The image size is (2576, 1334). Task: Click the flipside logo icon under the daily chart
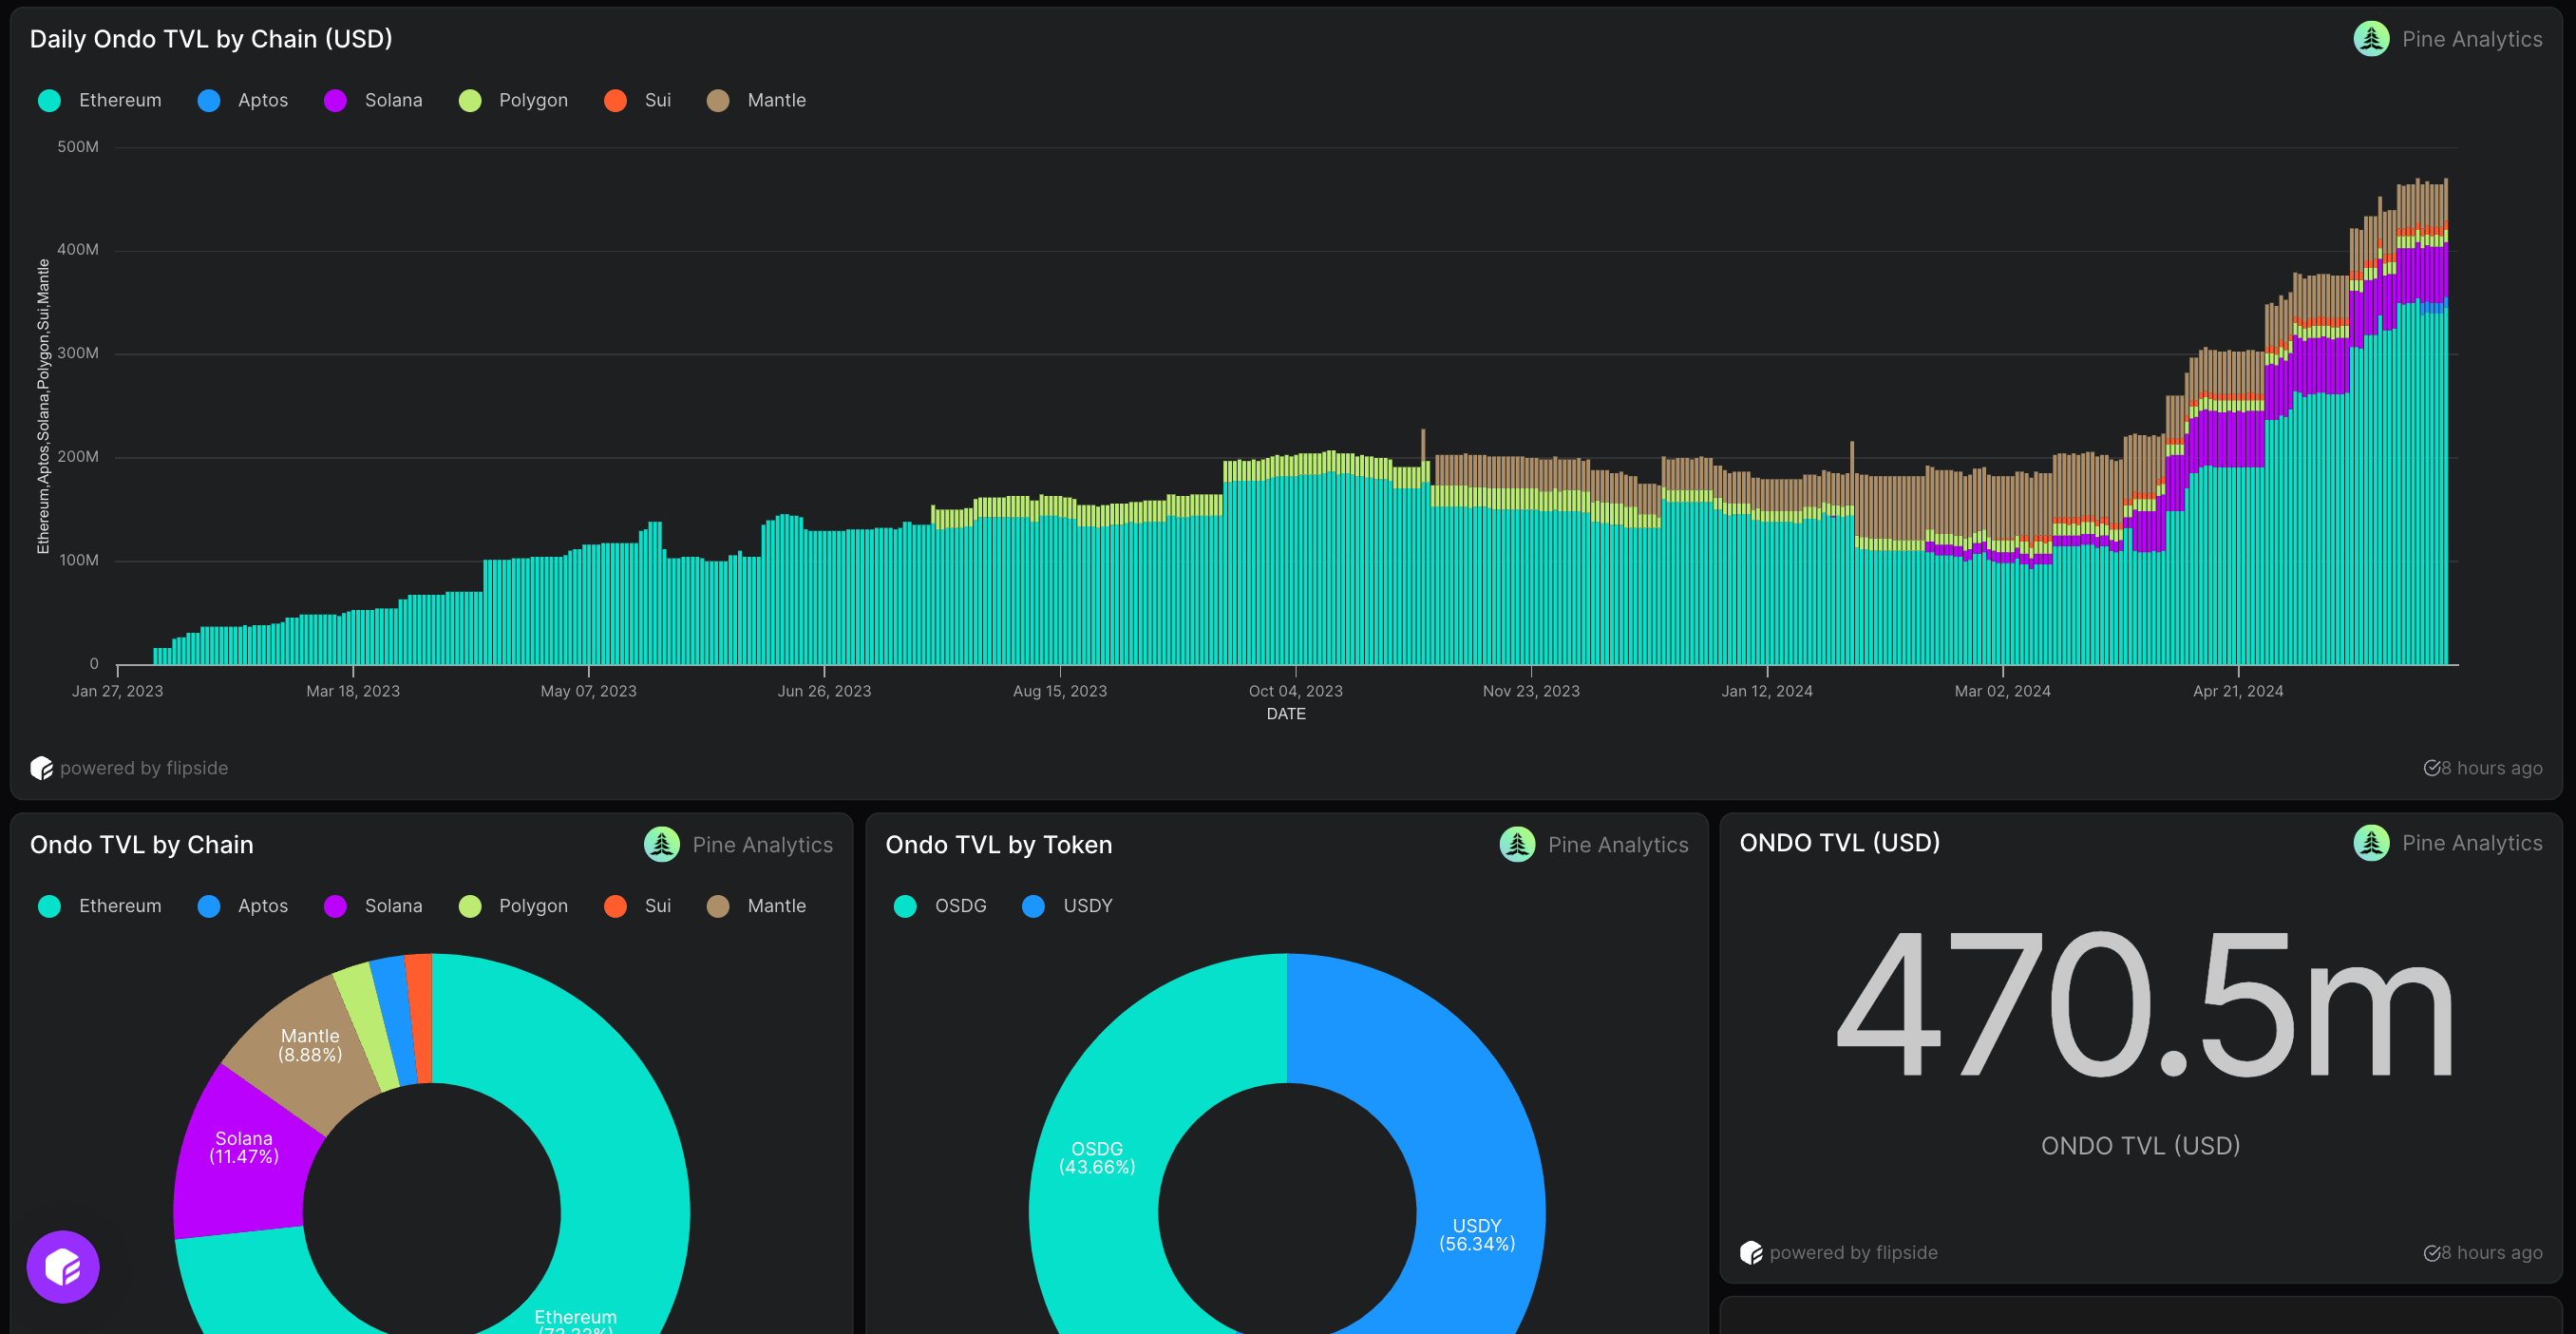pyautogui.click(x=41, y=768)
